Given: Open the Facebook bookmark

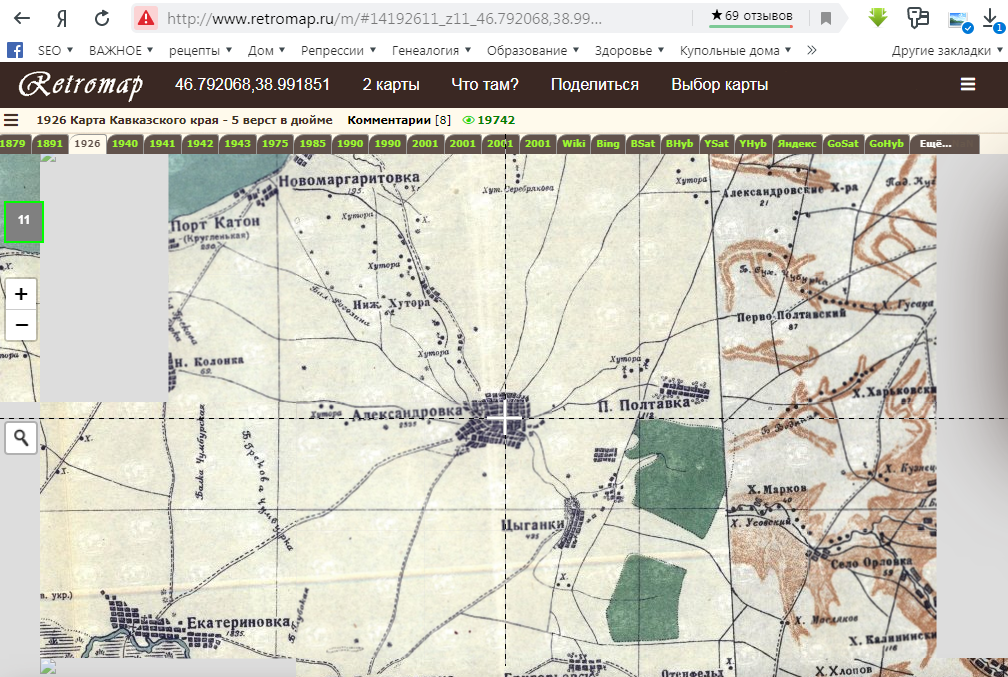Looking at the screenshot, I should [15, 50].
